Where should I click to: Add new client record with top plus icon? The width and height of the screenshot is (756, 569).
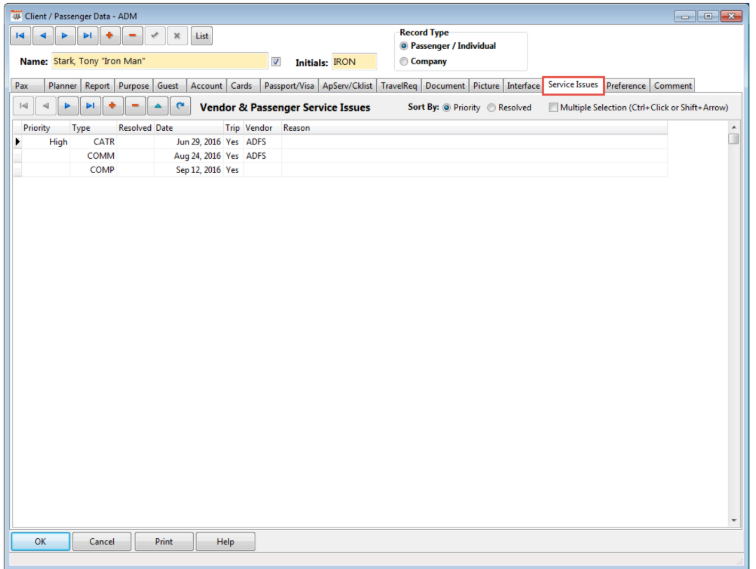click(110, 36)
